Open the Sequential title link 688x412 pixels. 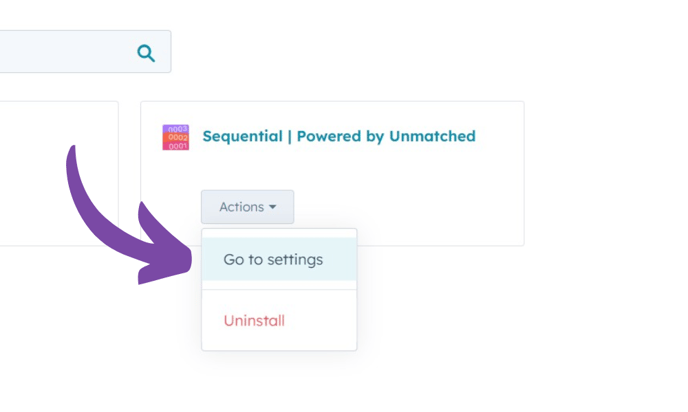[242, 136]
